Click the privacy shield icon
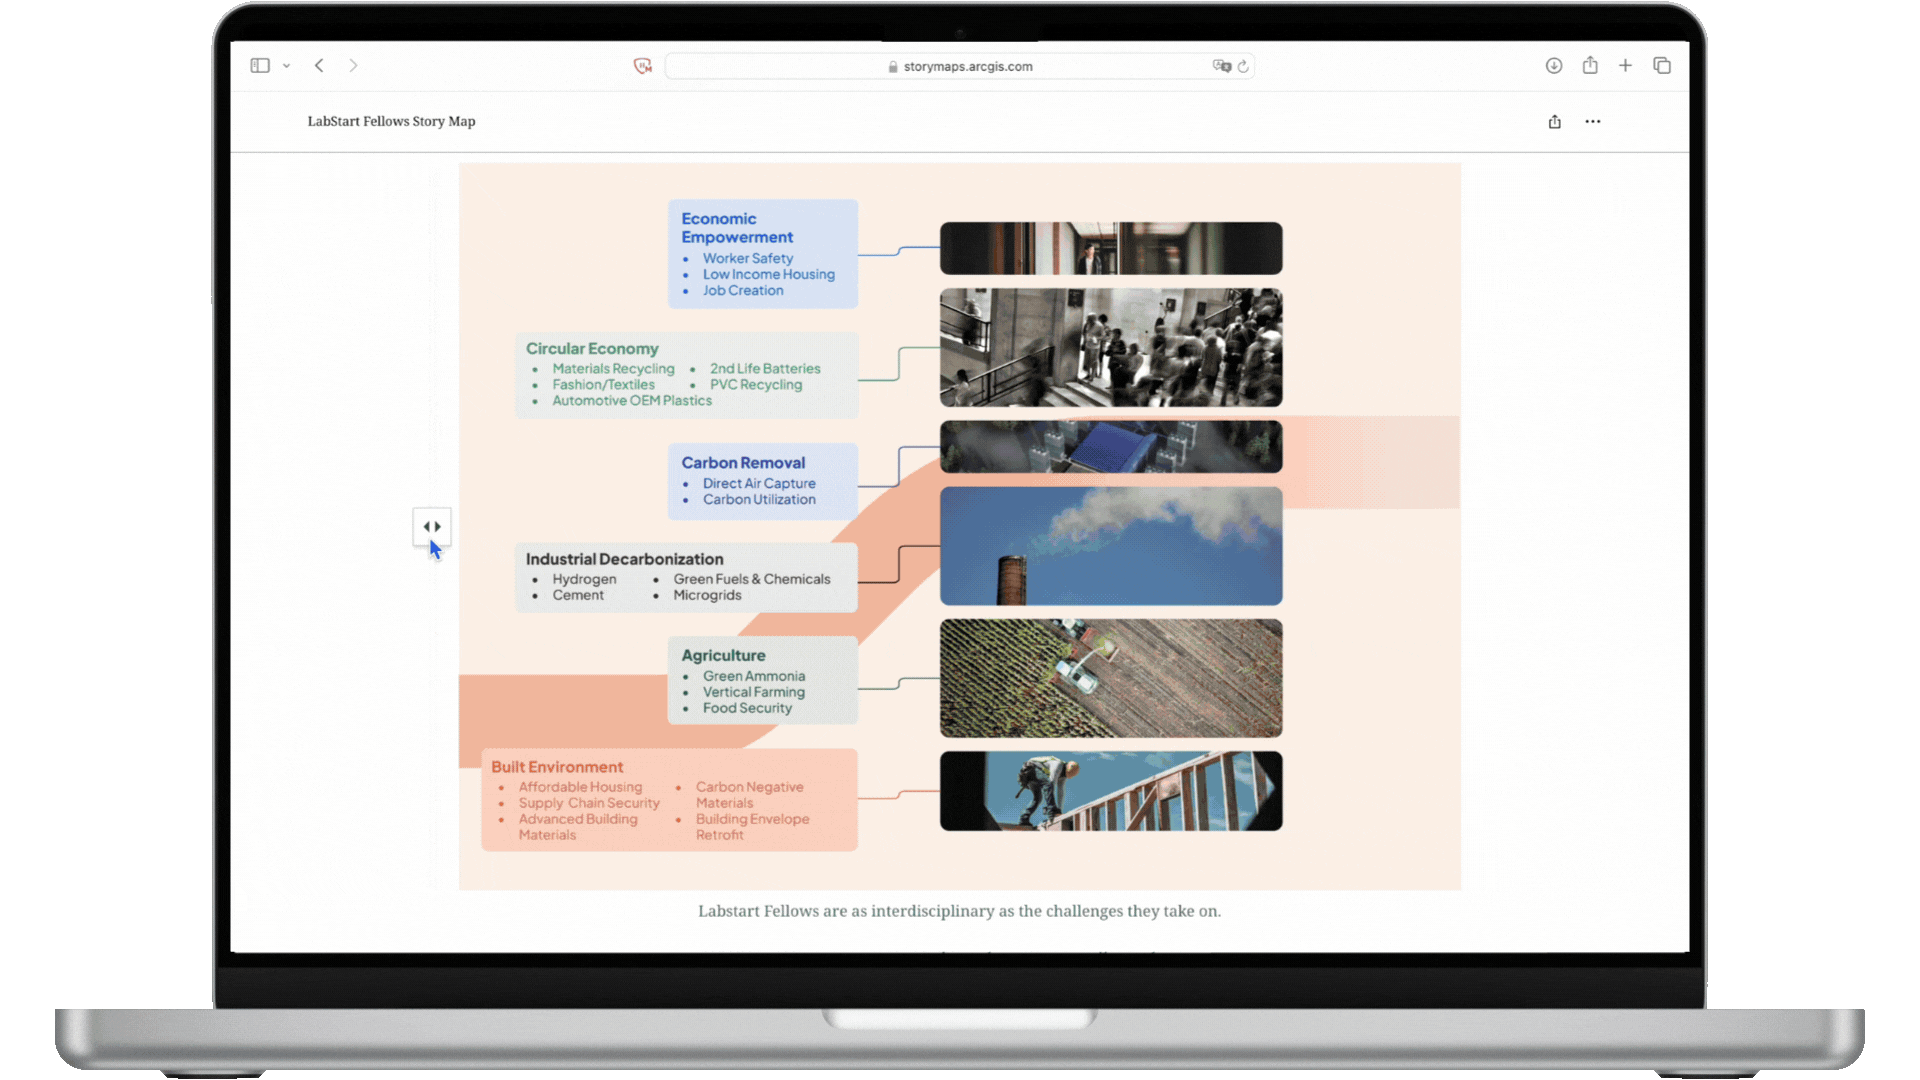 (x=643, y=66)
